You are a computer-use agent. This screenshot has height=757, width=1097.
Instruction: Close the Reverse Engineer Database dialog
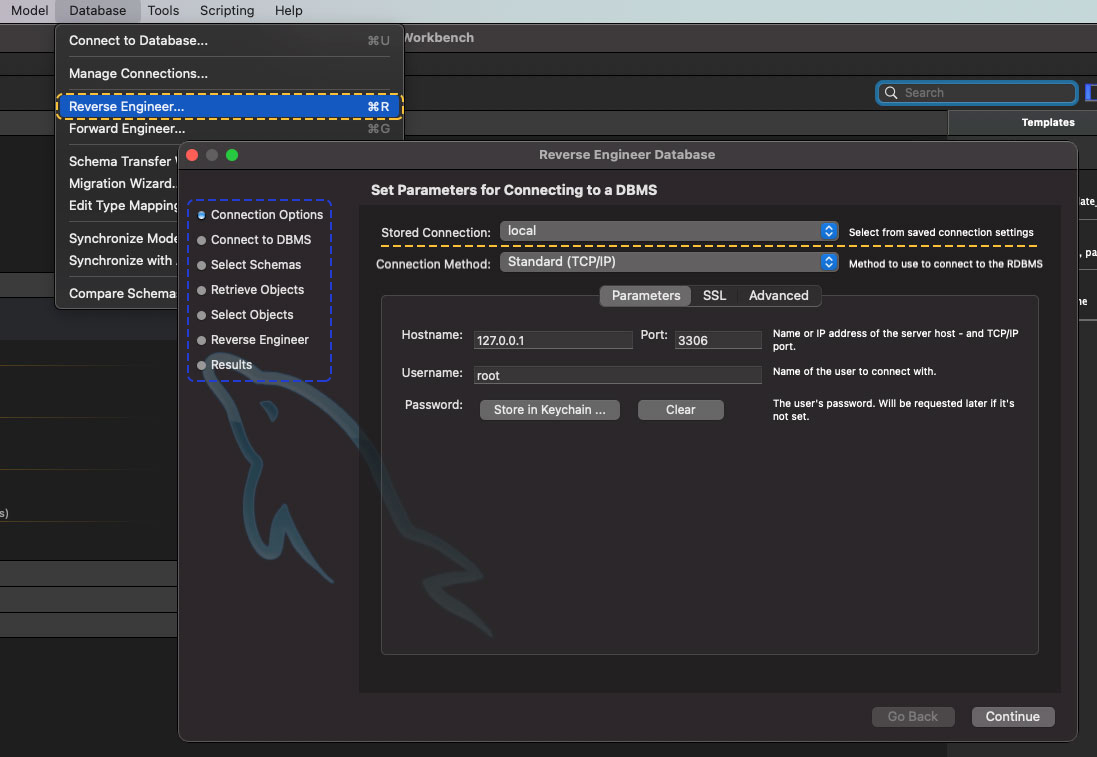tap(192, 155)
